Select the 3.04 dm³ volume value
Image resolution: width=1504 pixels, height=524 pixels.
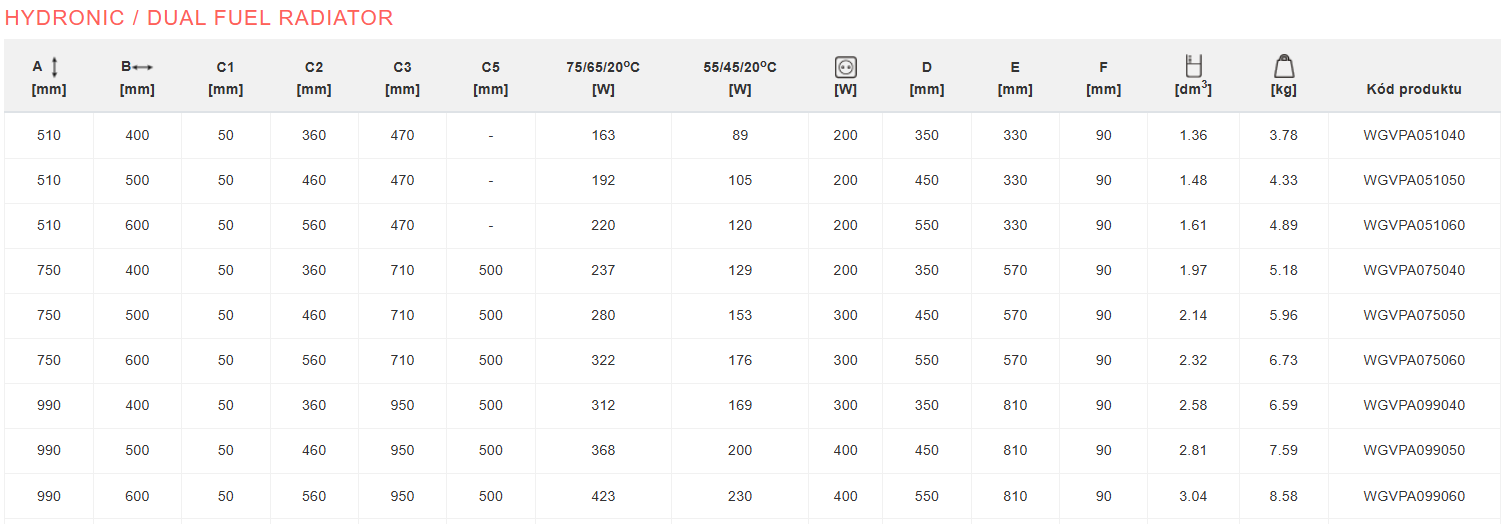[1193, 496]
